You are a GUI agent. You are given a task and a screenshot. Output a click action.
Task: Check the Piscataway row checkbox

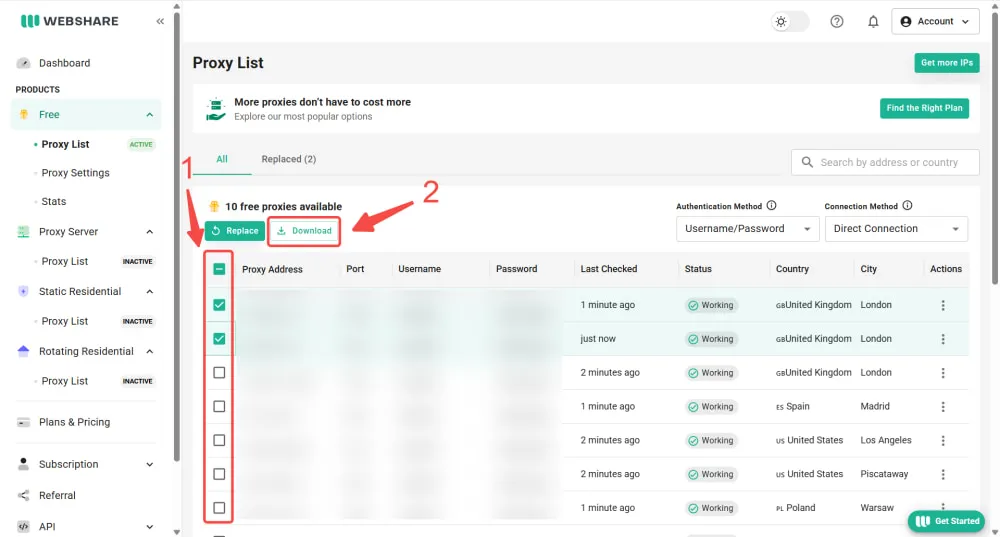pos(219,474)
